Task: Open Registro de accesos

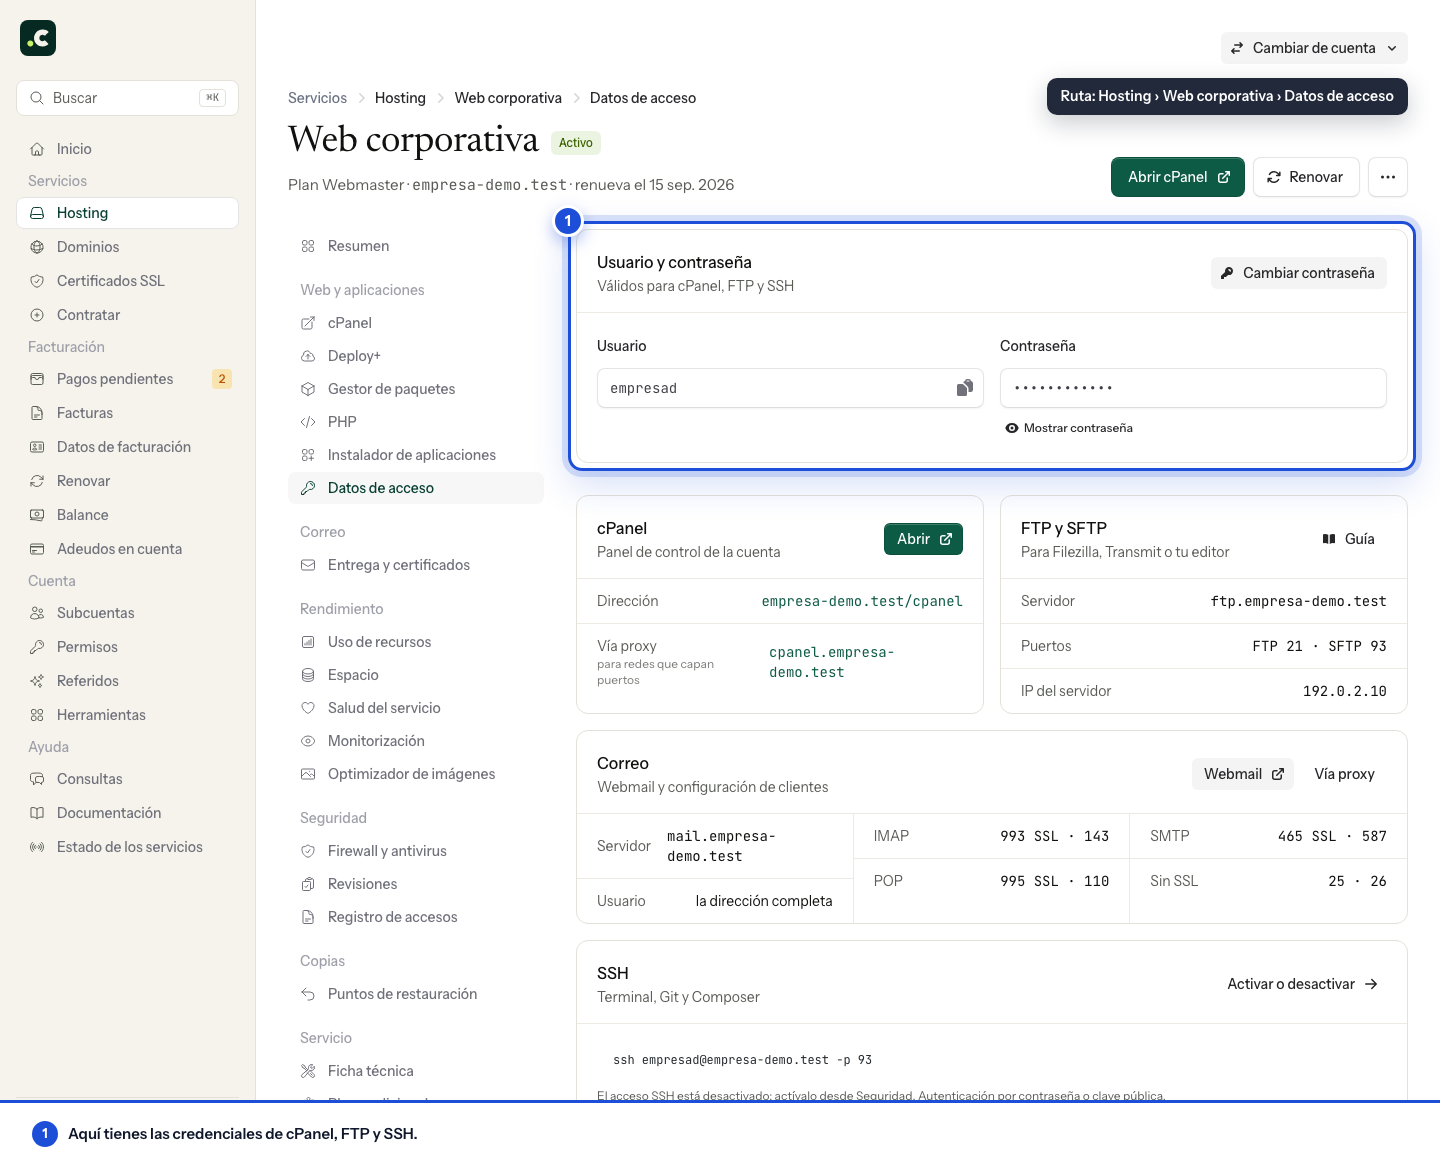Action: pos(416,917)
